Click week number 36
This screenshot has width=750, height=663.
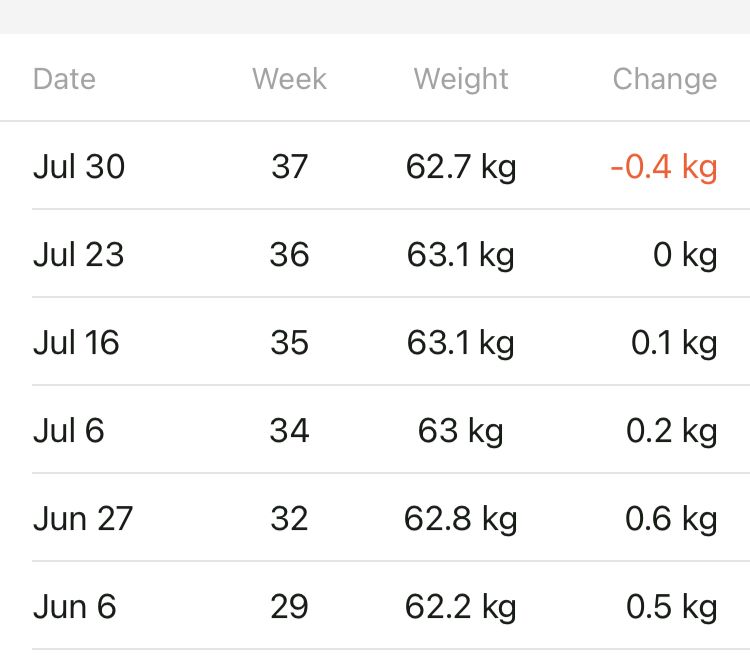click(x=289, y=255)
